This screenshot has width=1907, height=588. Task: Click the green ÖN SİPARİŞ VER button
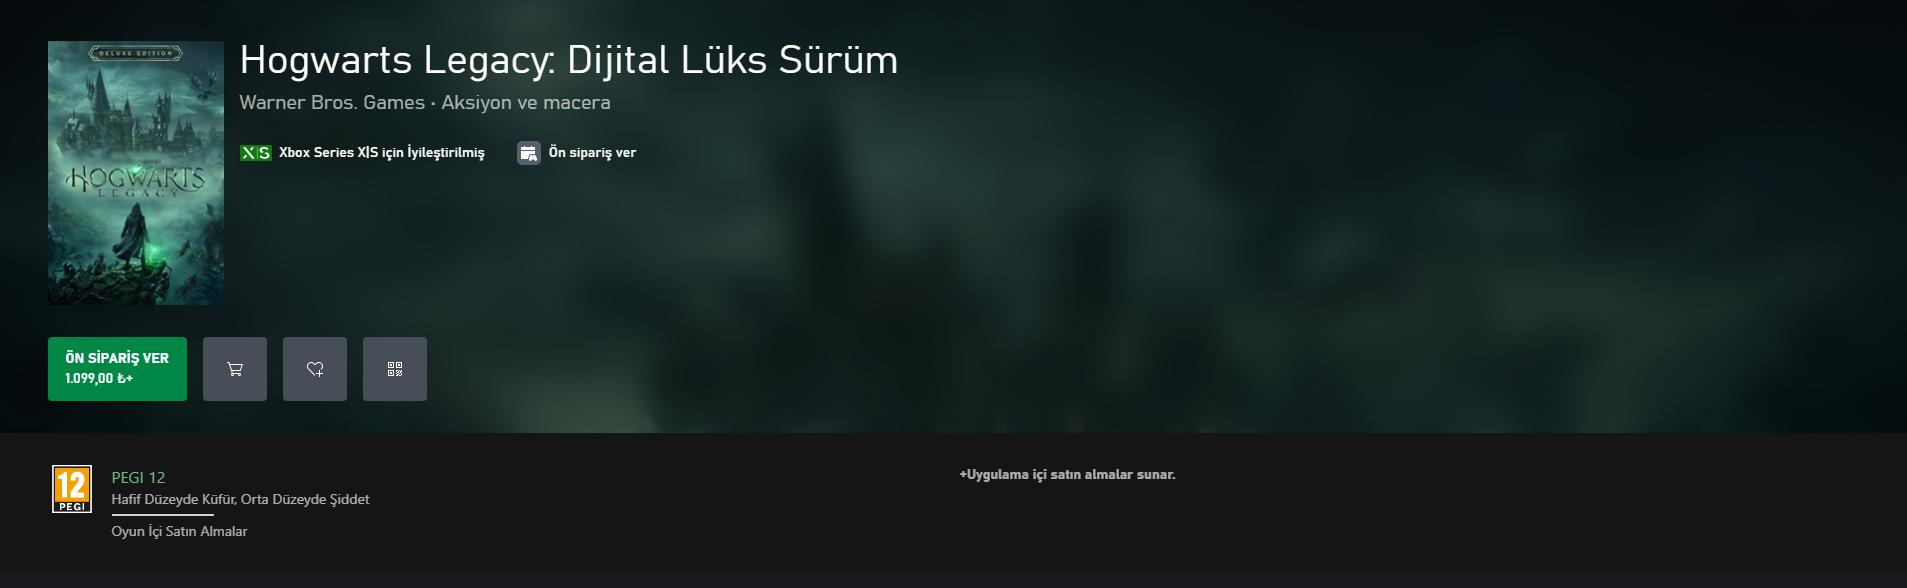tap(117, 369)
